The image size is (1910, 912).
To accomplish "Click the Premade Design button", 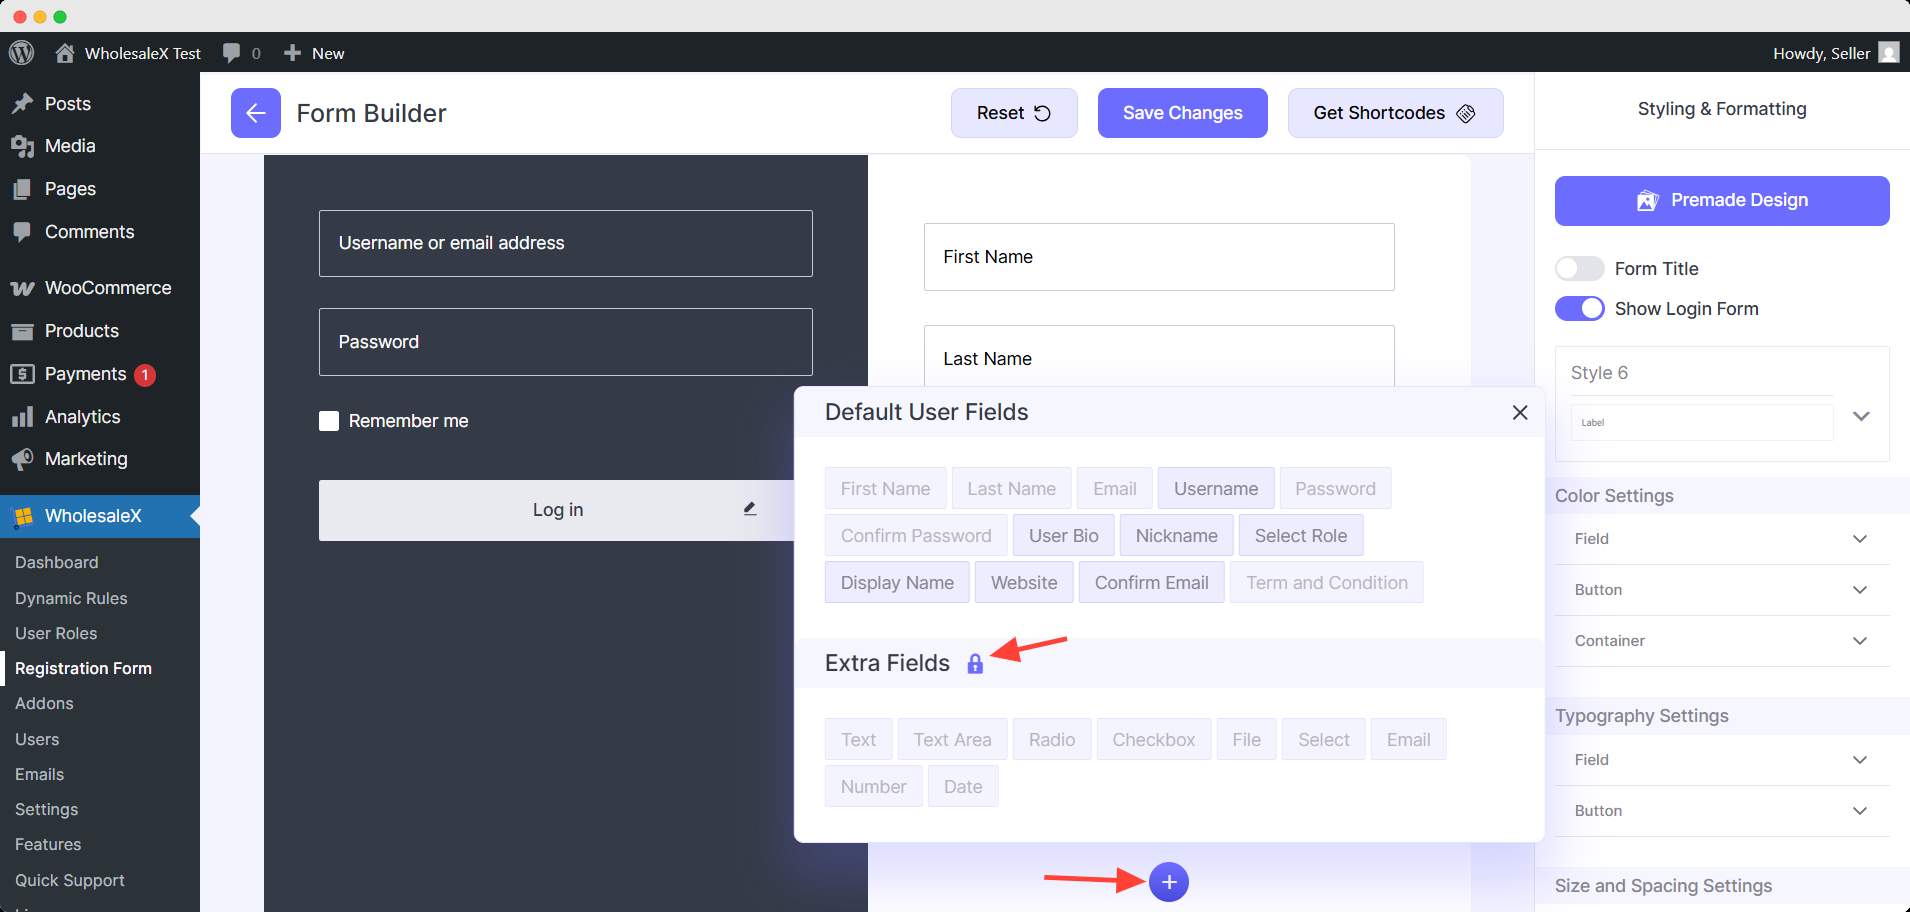I will (1722, 201).
